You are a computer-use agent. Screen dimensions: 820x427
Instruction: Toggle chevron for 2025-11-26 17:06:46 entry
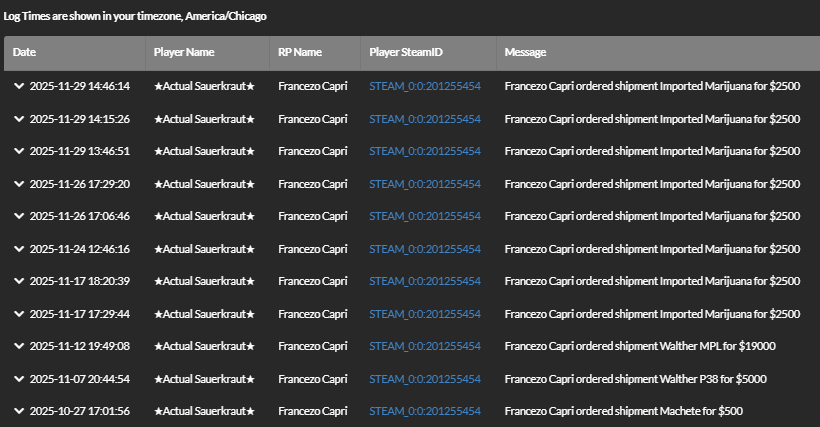[19, 216]
